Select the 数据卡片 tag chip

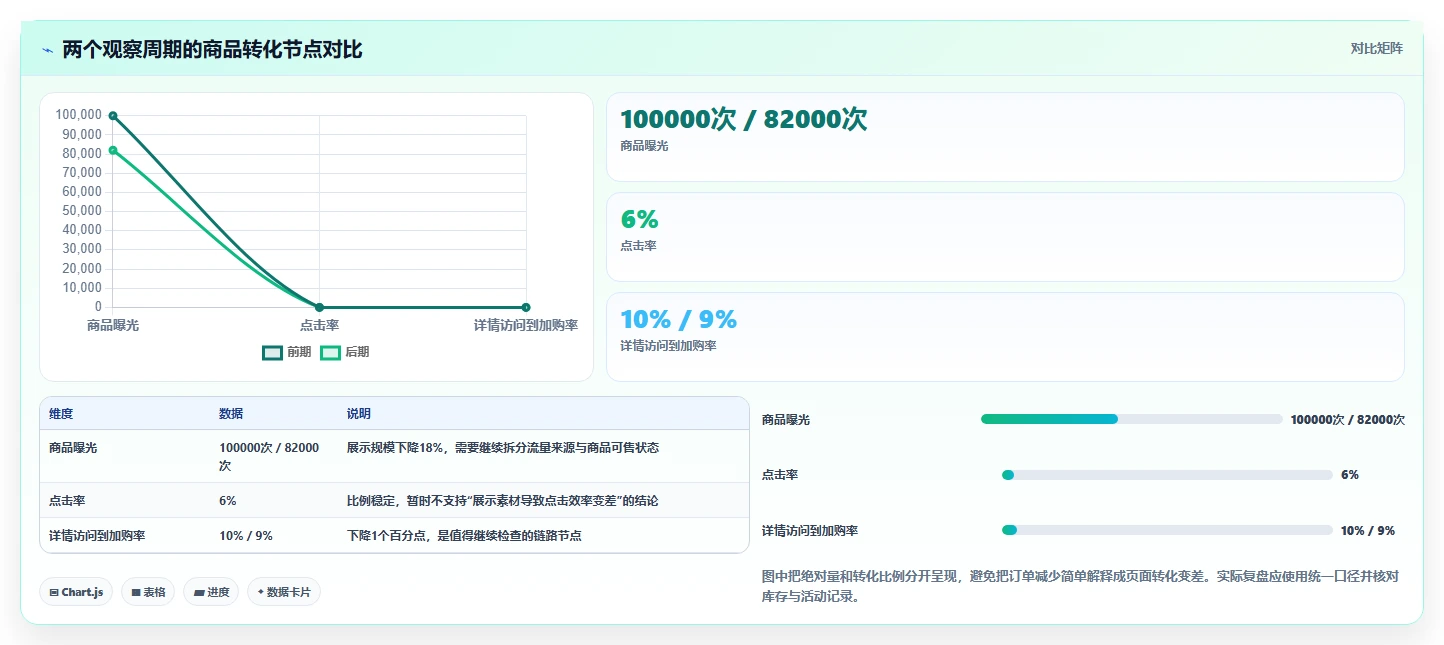(x=284, y=592)
